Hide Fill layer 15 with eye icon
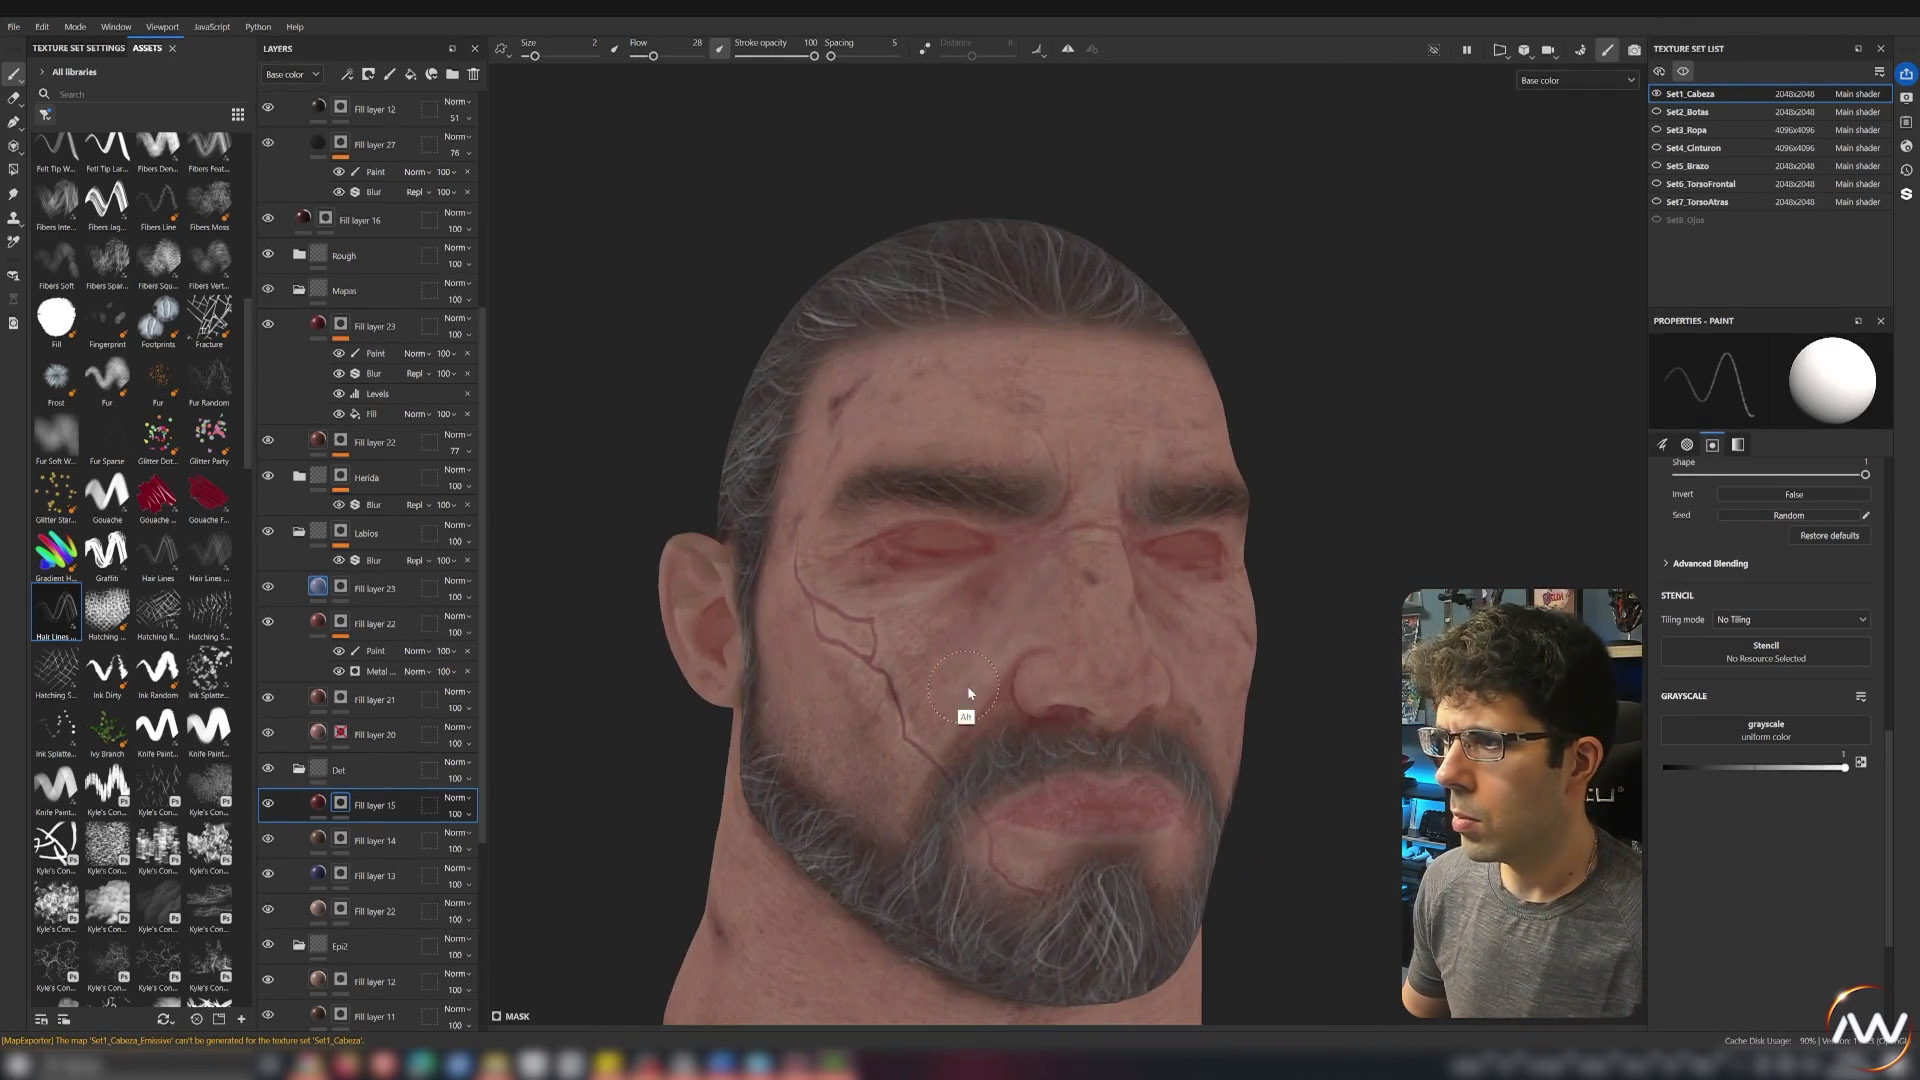The height and width of the screenshot is (1080, 1920). click(268, 803)
